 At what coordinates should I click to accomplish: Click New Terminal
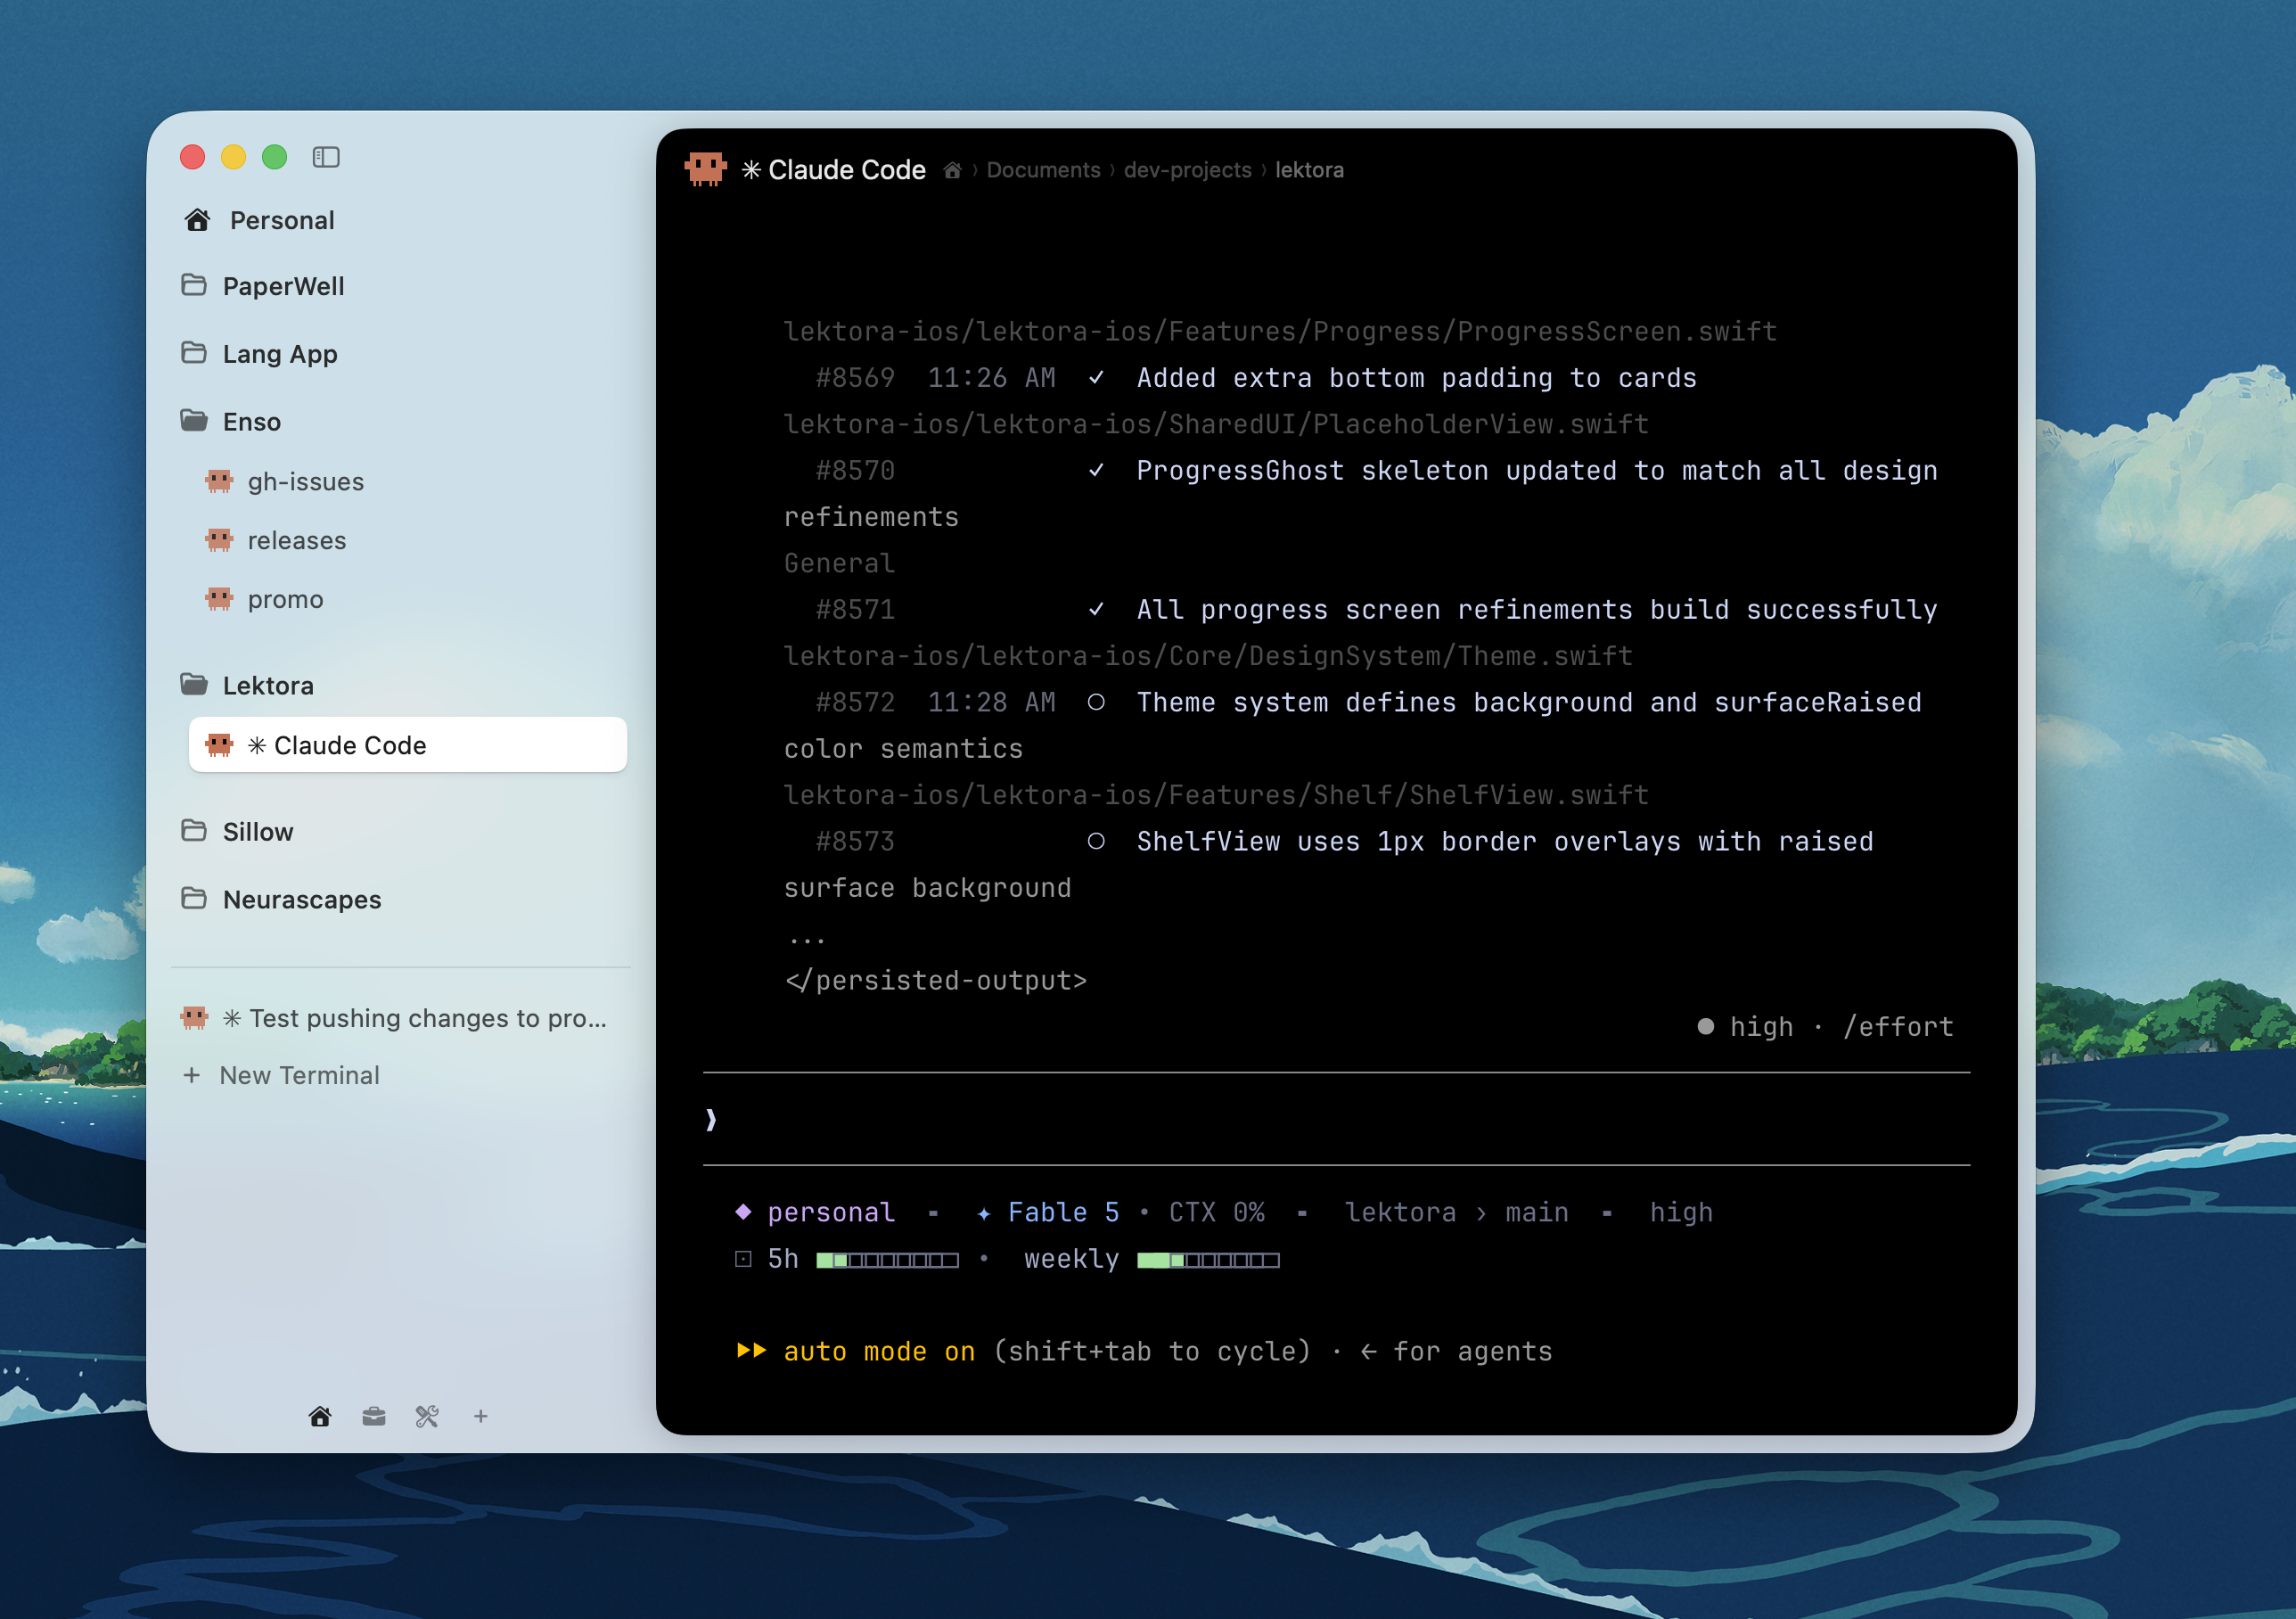(x=281, y=1075)
